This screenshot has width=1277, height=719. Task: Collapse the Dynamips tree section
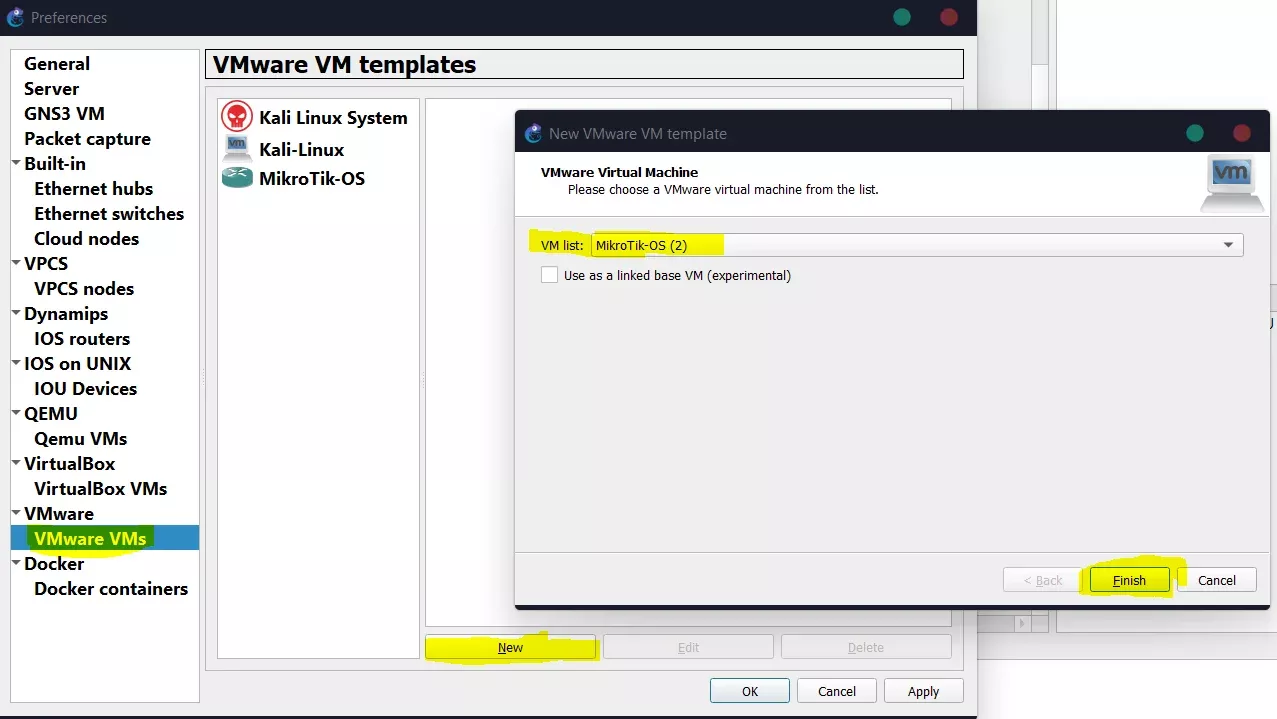16,313
